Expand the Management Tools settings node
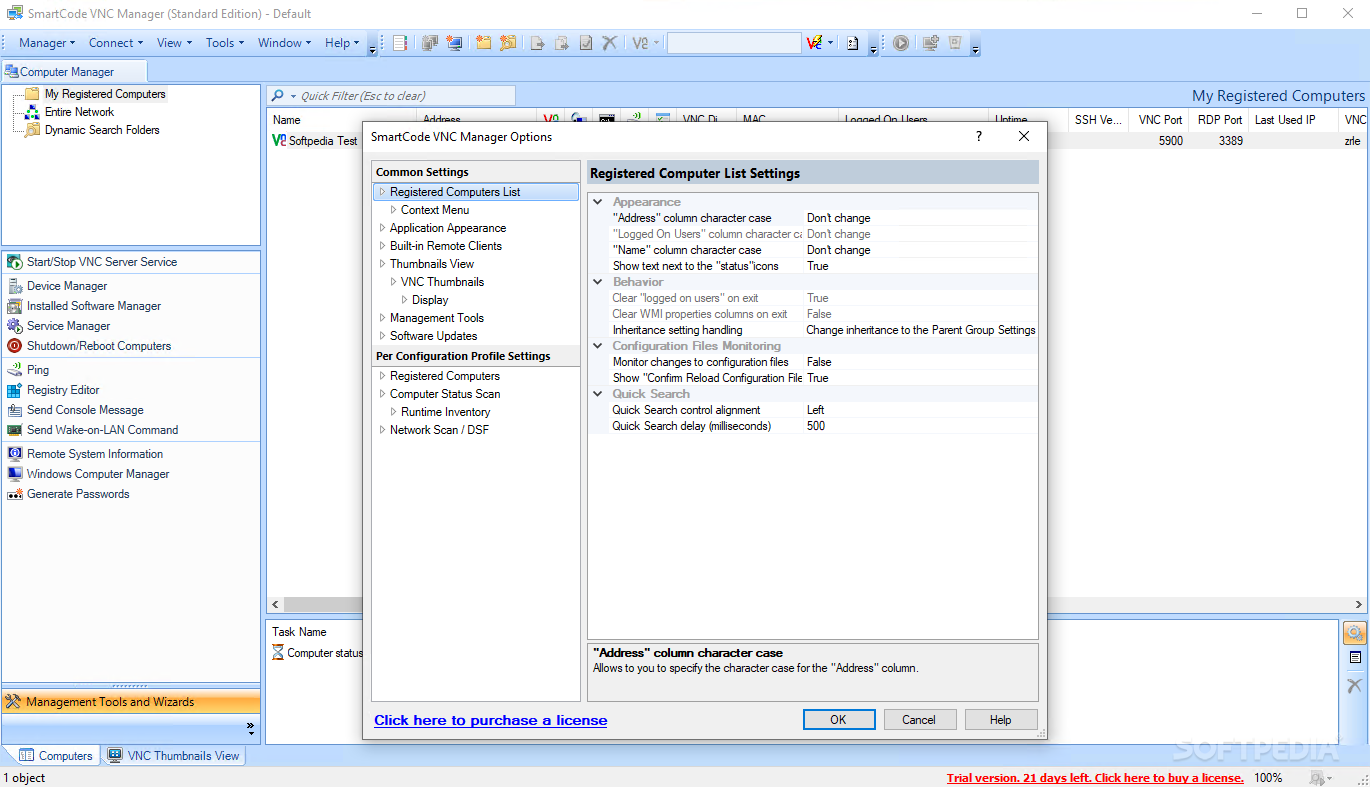 (x=381, y=318)
